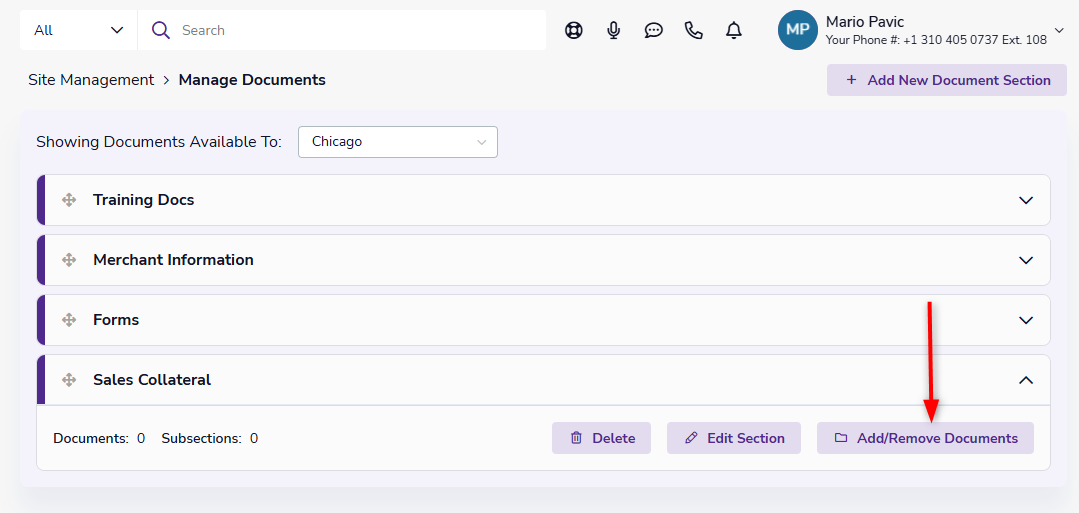Click the help lifebuoy icon

point(574,30)
